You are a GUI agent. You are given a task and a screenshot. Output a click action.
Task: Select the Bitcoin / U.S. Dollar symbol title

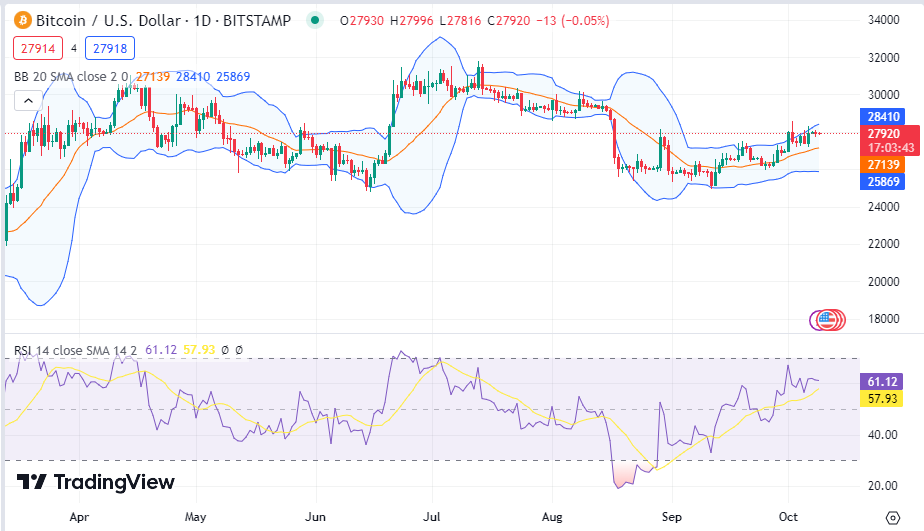tap(108, 21)
